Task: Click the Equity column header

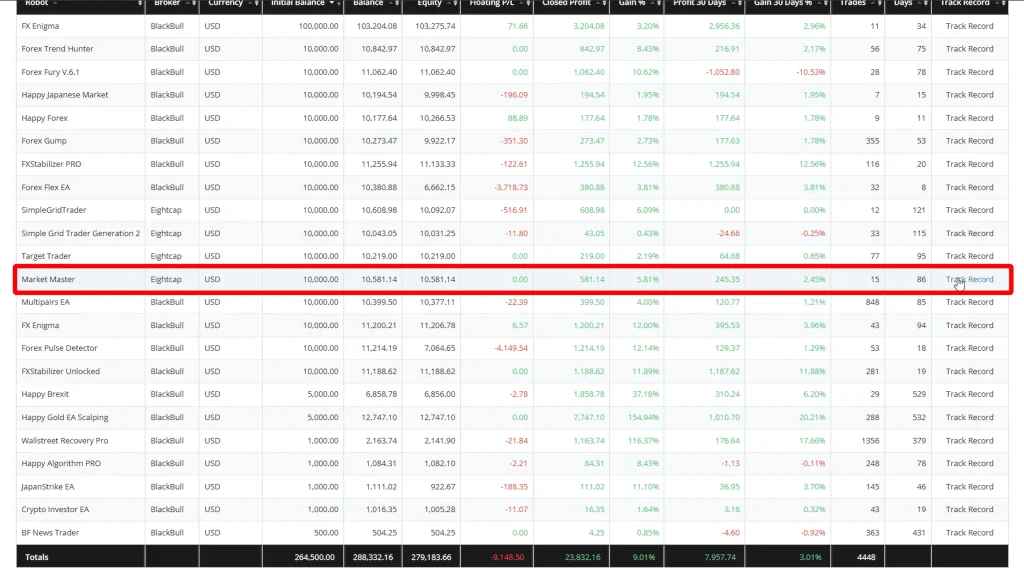Action: (x=428, y=4)
